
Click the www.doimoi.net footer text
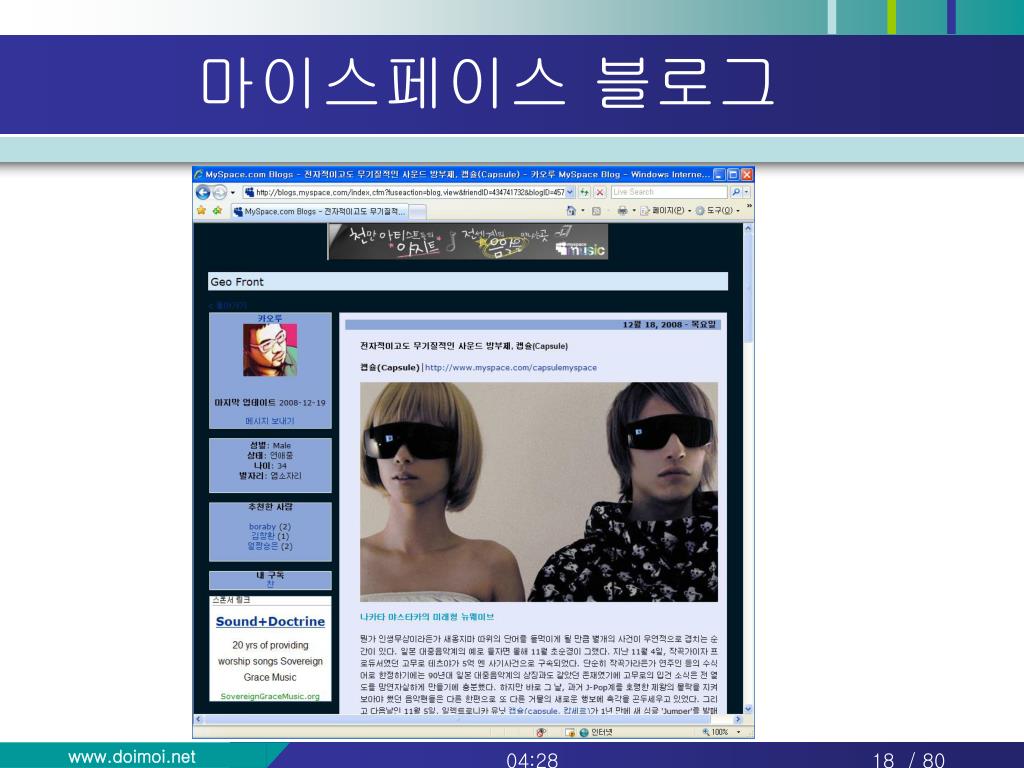[x=132, y=757]
